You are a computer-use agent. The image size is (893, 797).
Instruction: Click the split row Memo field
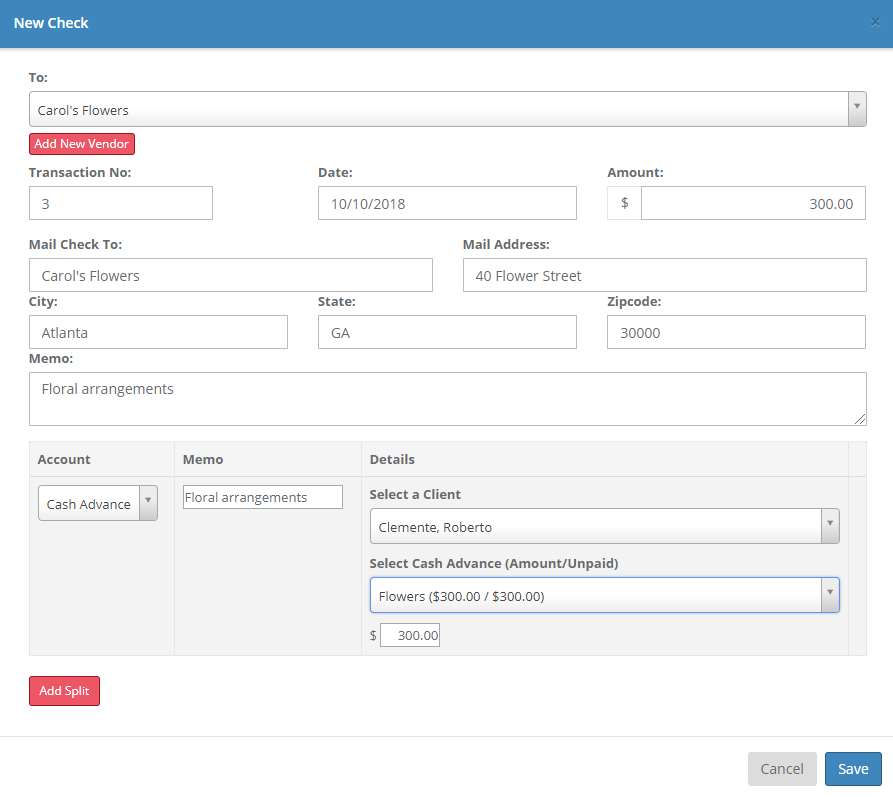(262, 497)
